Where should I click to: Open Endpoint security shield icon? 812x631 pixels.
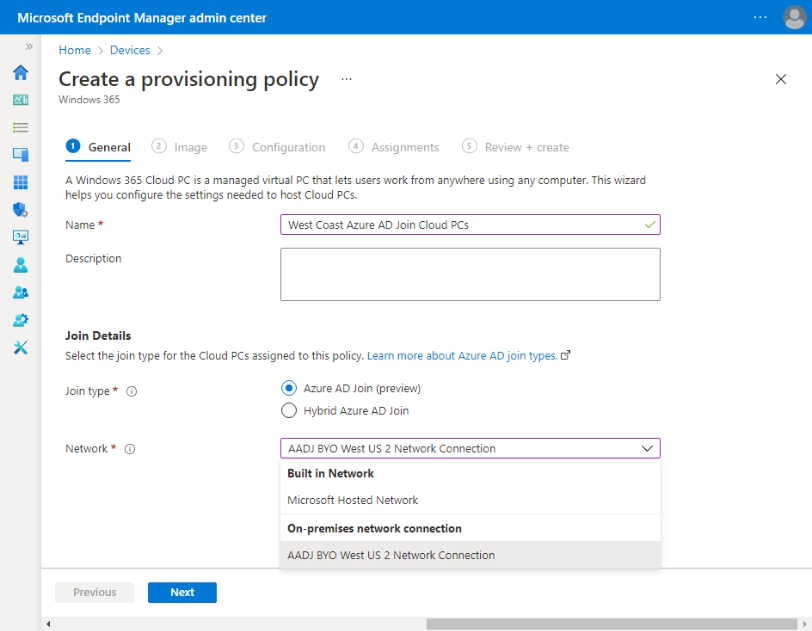pos(20,209)
